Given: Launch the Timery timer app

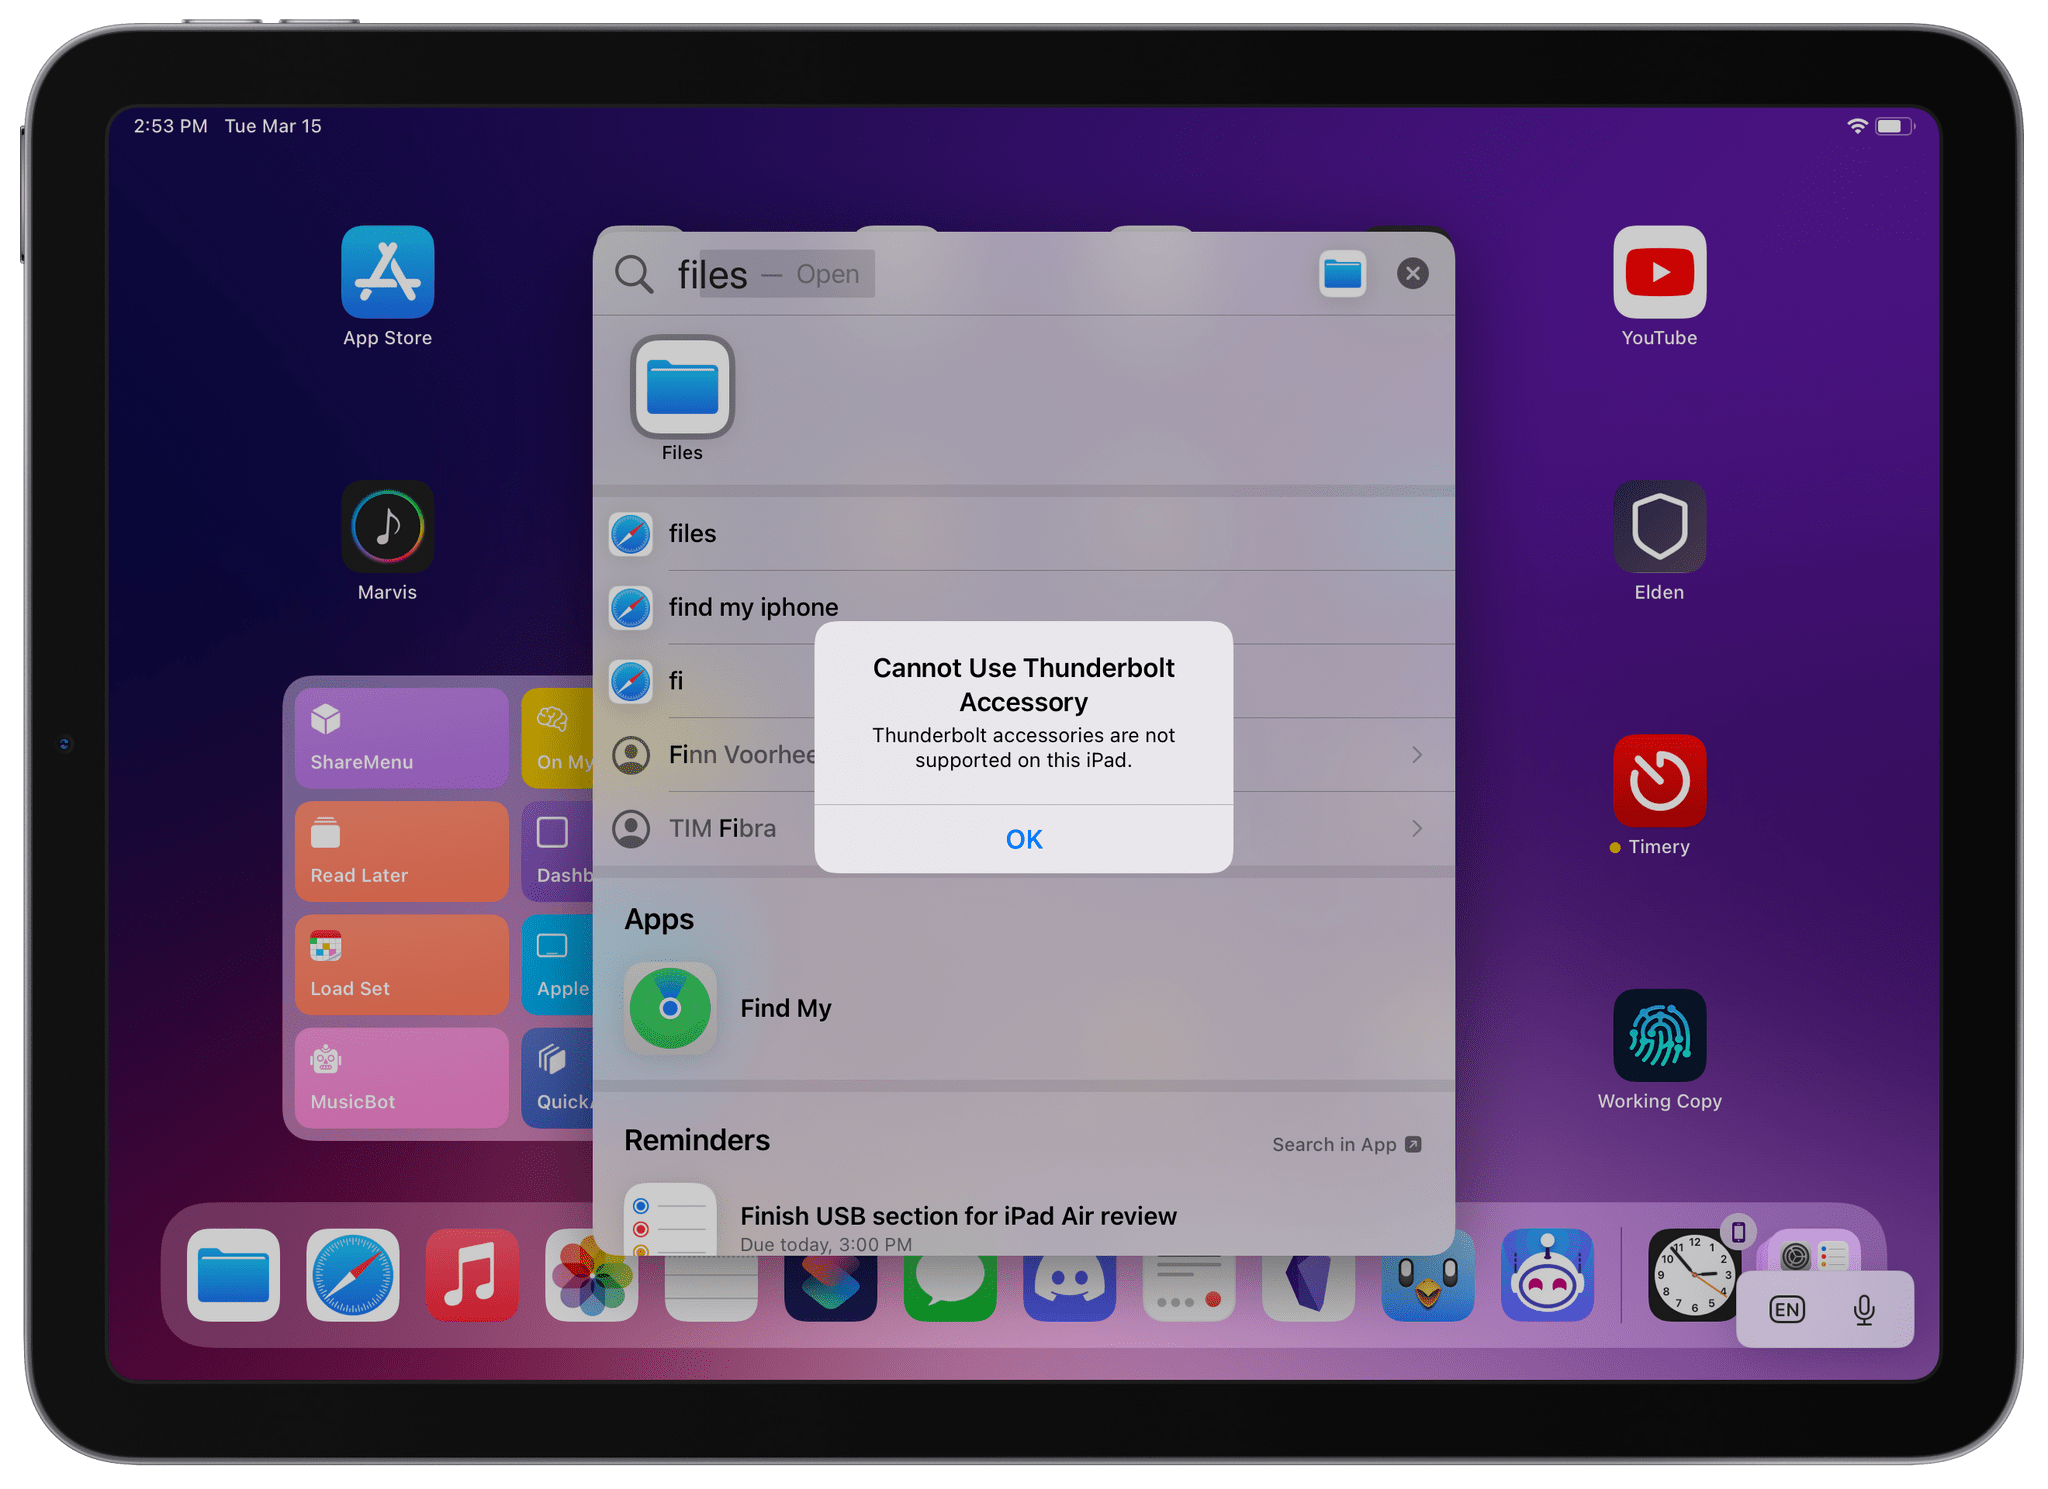Looking at the screenshot, I should [1659, 780].
